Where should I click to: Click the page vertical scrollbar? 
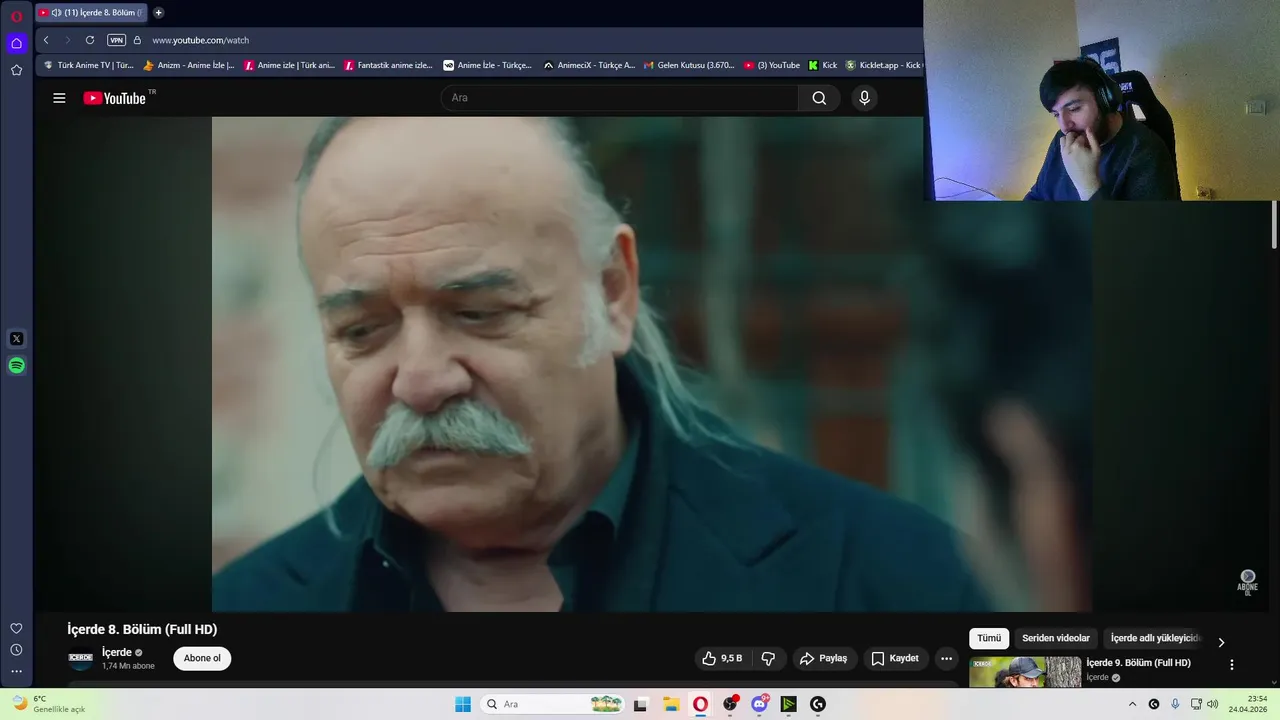pyautogui.click(x=1274, y=225)
